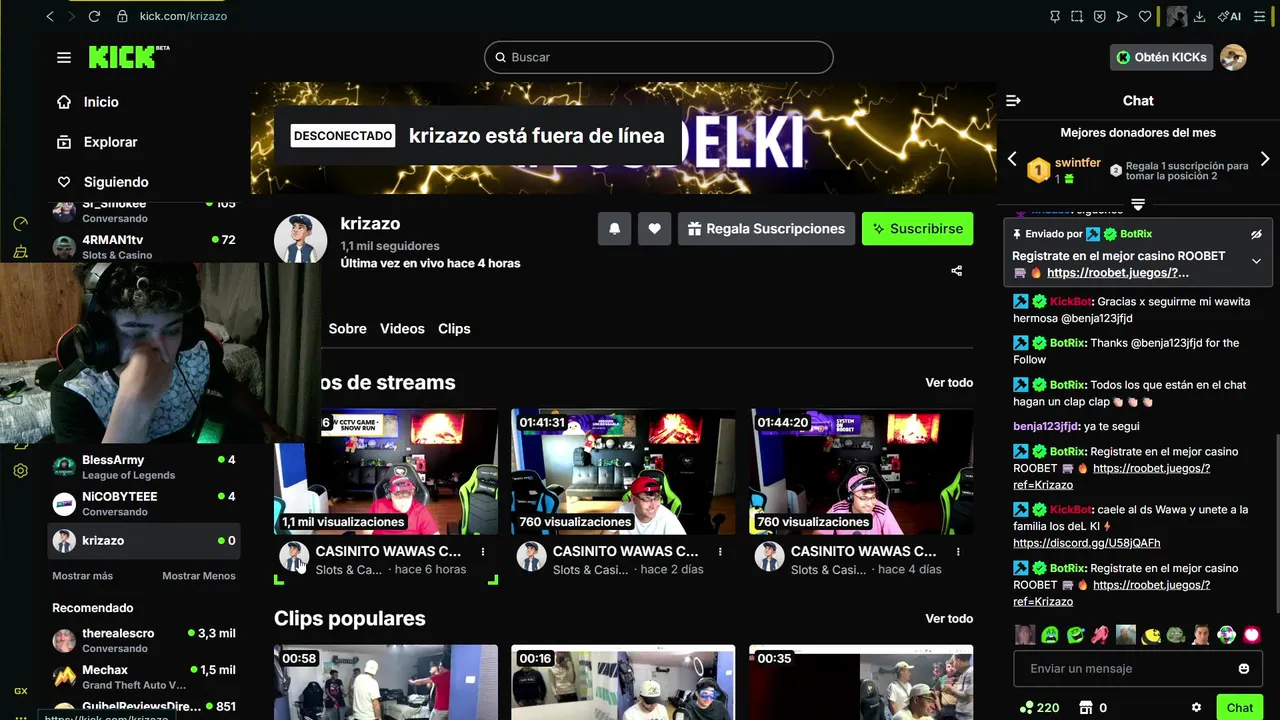Click Ver todo for streams section
This screenshot has width=1280, height=720.
[x=949, y=382]
